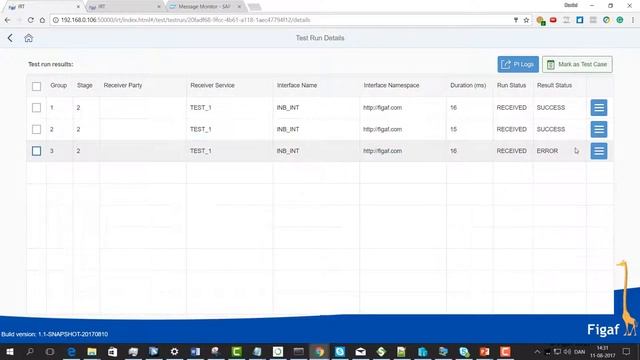The width and height of the screenshot is (640, 360).
Task: Click the taskbar clock showing 14:31
Action: (602, 351)
